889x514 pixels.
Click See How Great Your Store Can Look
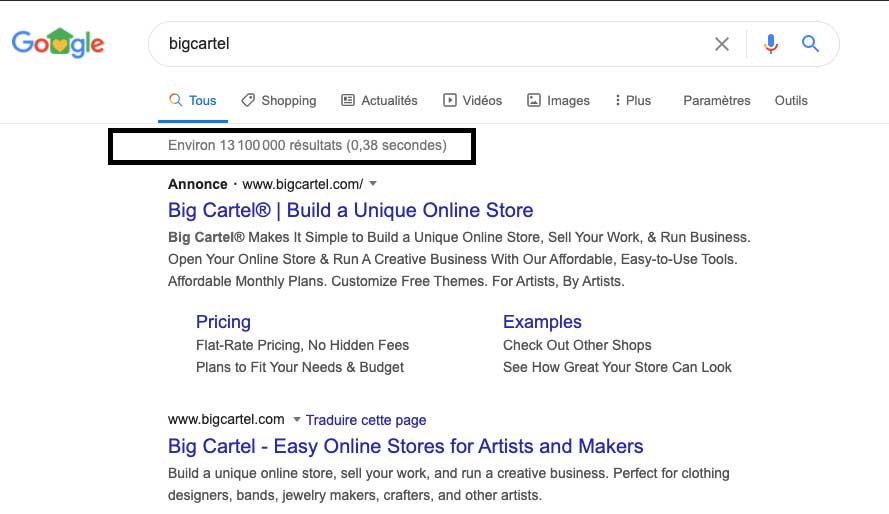(617, 367)
